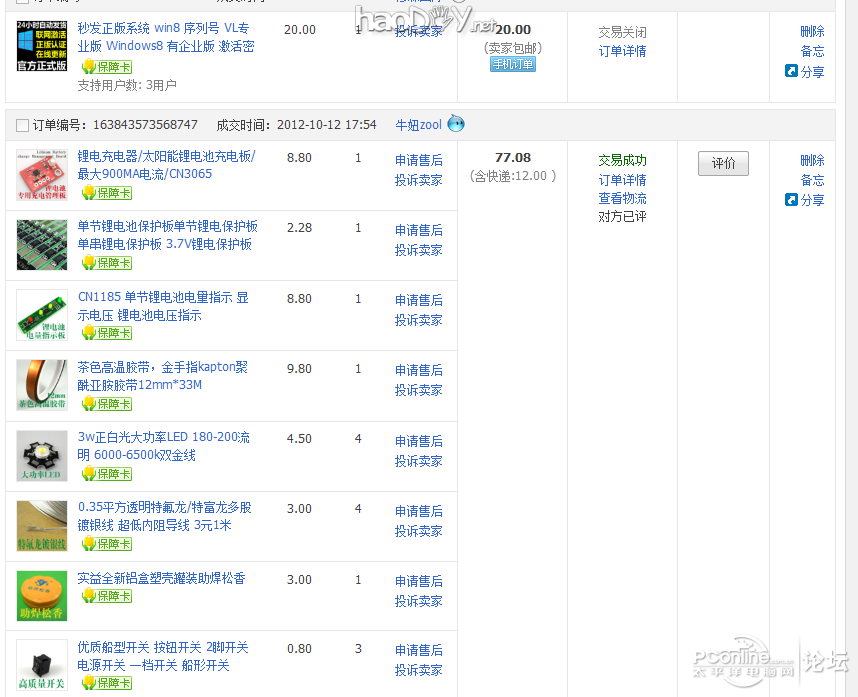Screen dimensions: 858x697
Task: Click 保障卡 badge under CN1185 battery indicator
Action: click(x=106, y=333)
